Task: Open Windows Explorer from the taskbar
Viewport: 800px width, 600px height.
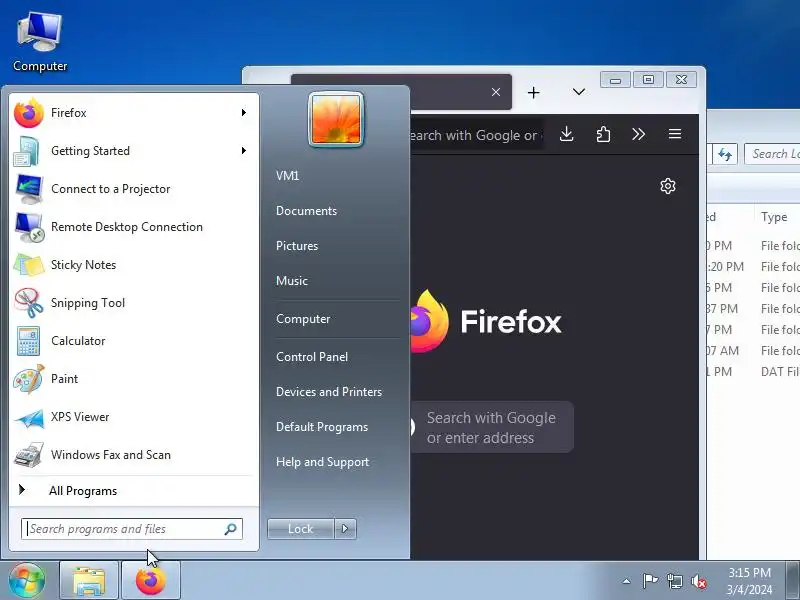Action: tap(89, 581)
